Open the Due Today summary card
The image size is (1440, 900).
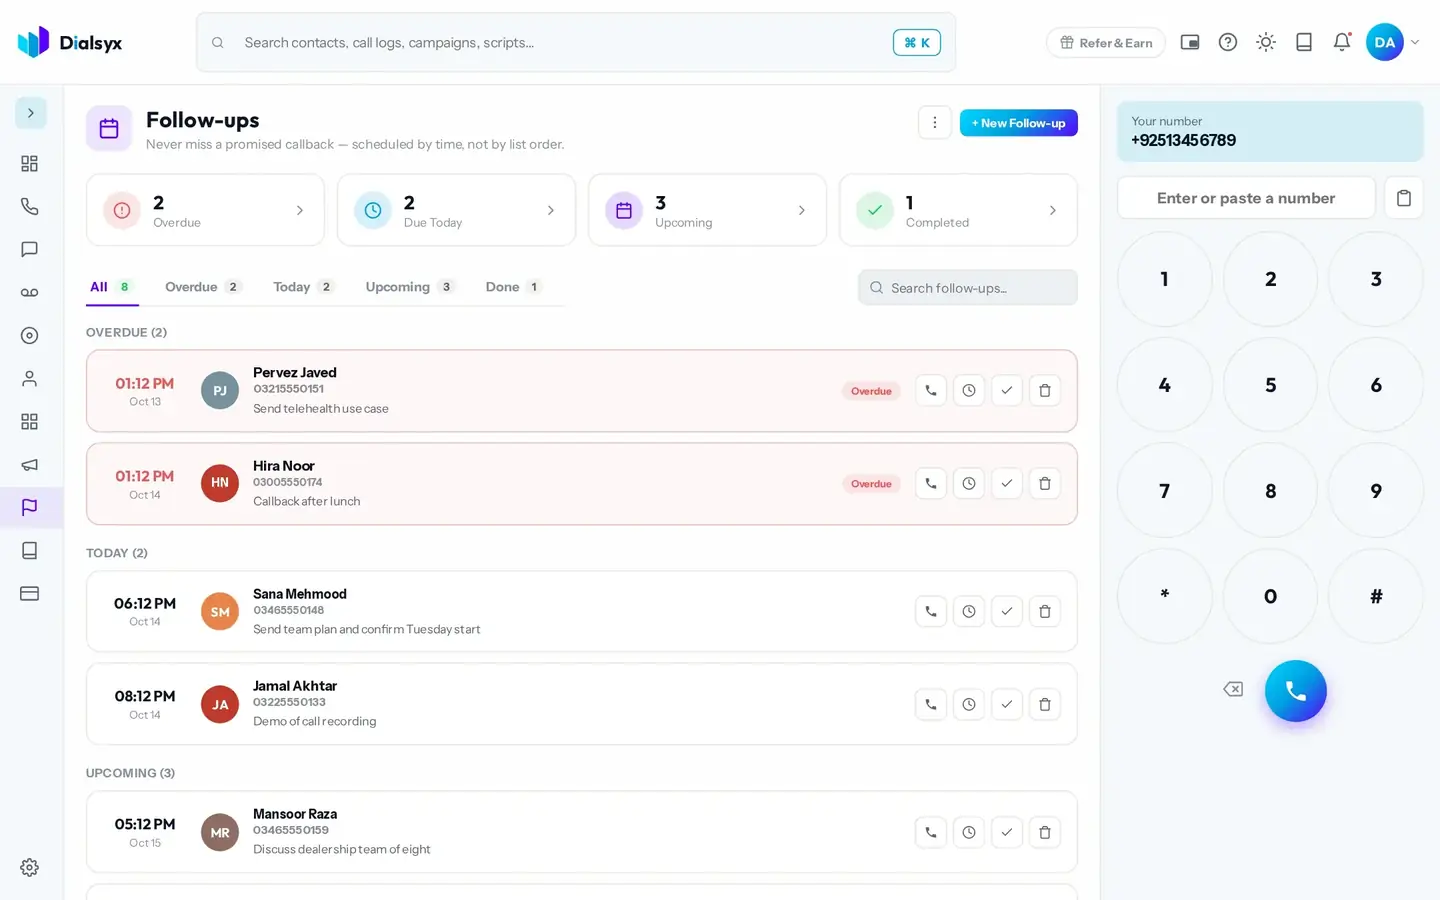(456, 210)
